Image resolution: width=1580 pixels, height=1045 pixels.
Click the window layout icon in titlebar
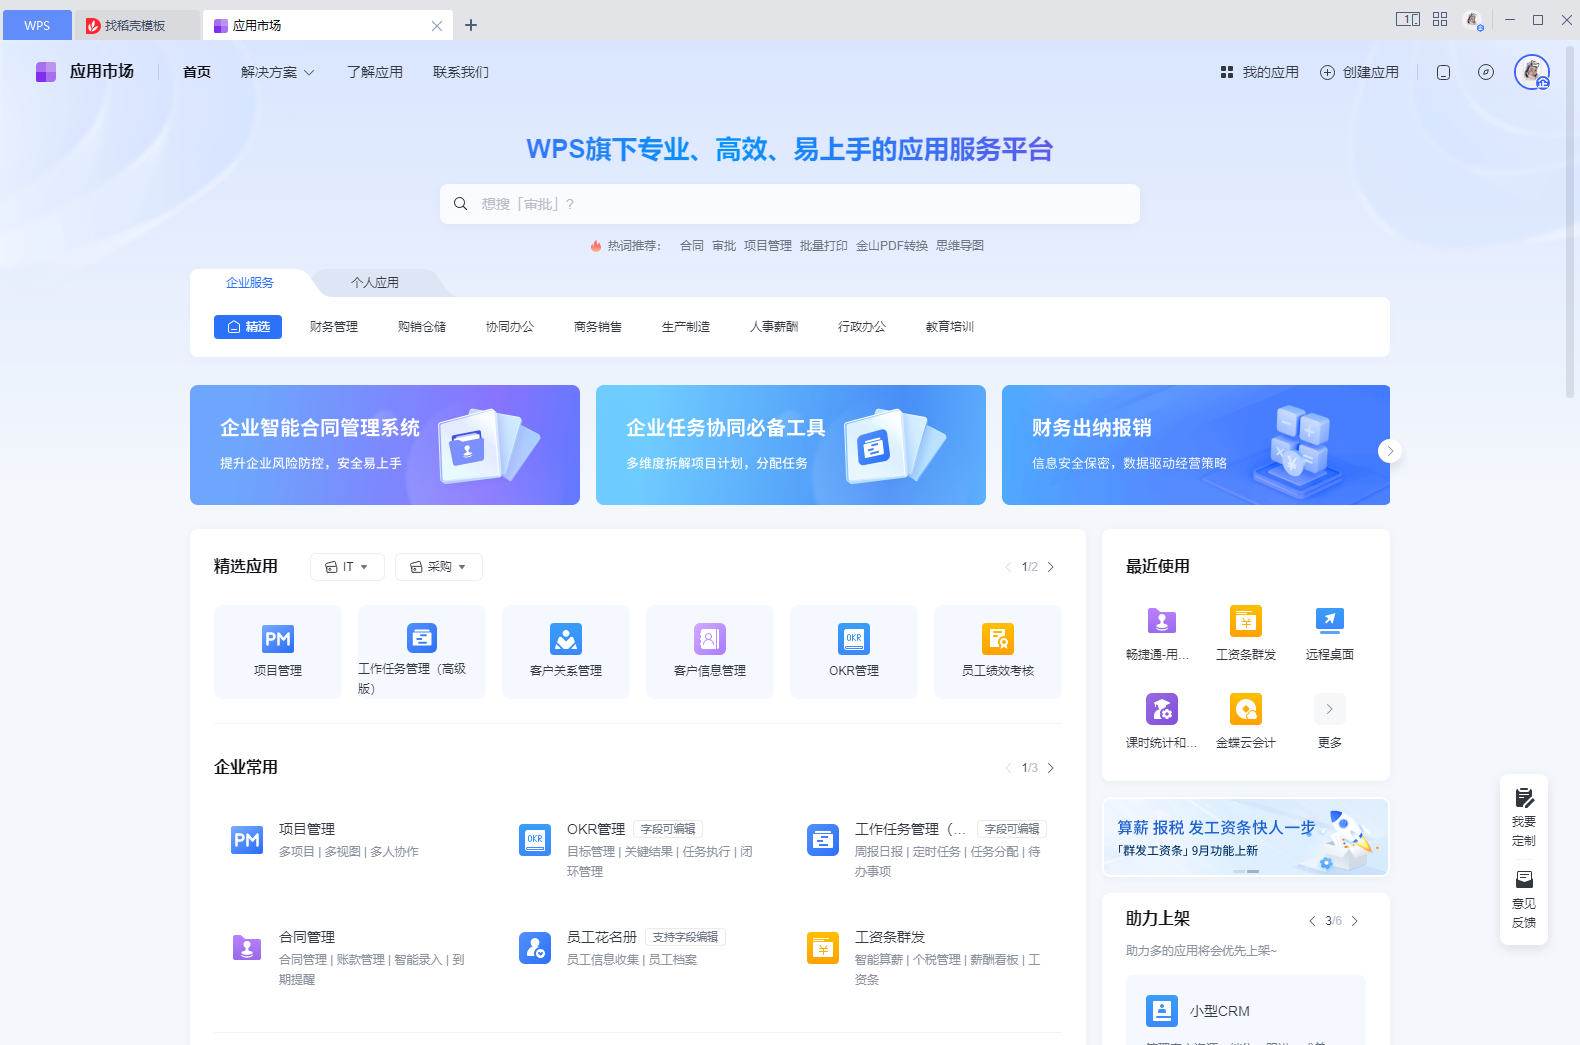click(1408, 19)
